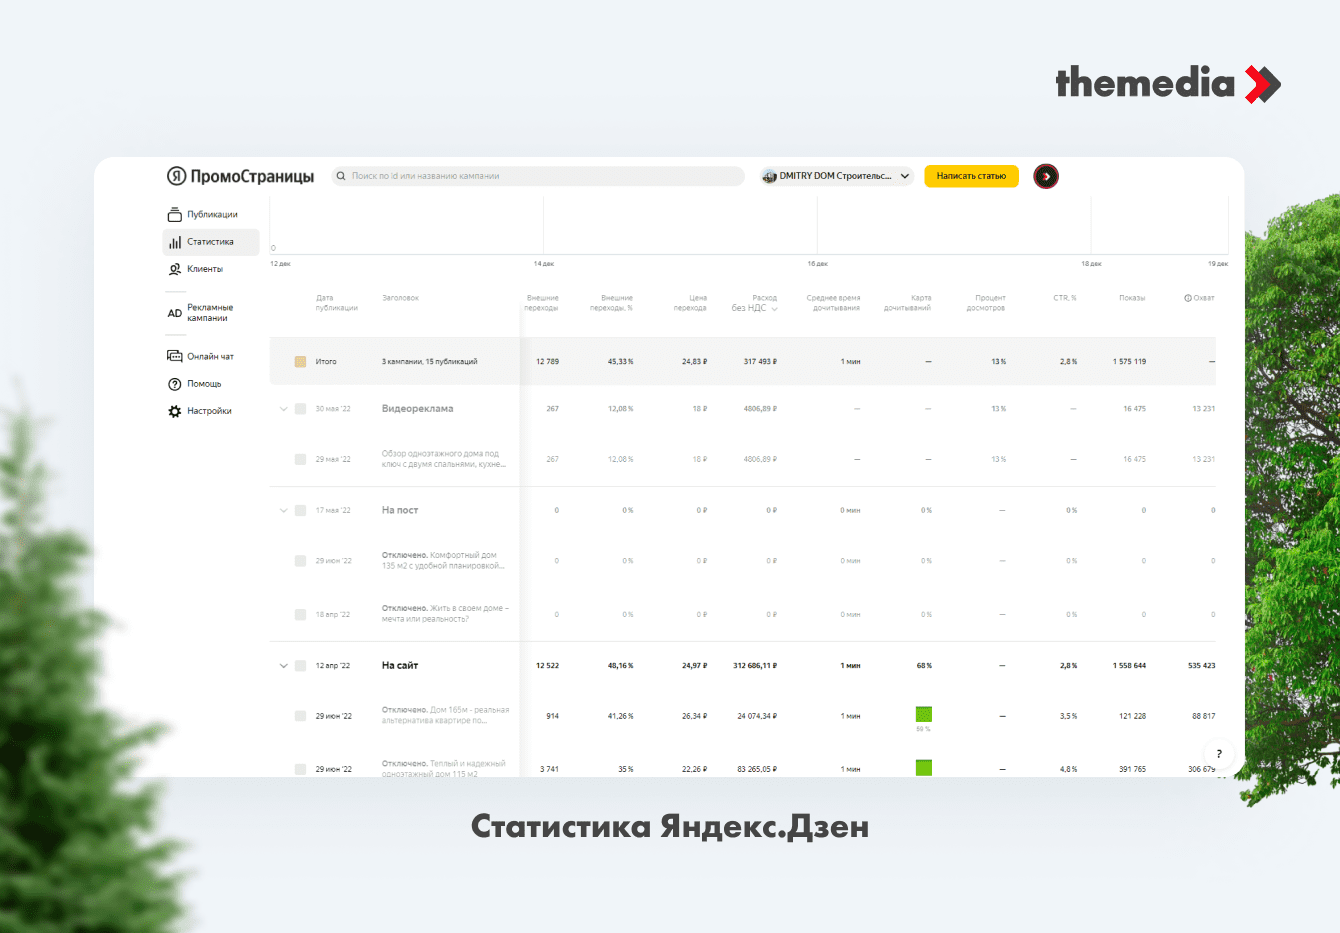Click the date 12 апр '22

click(x=333, y=666)
